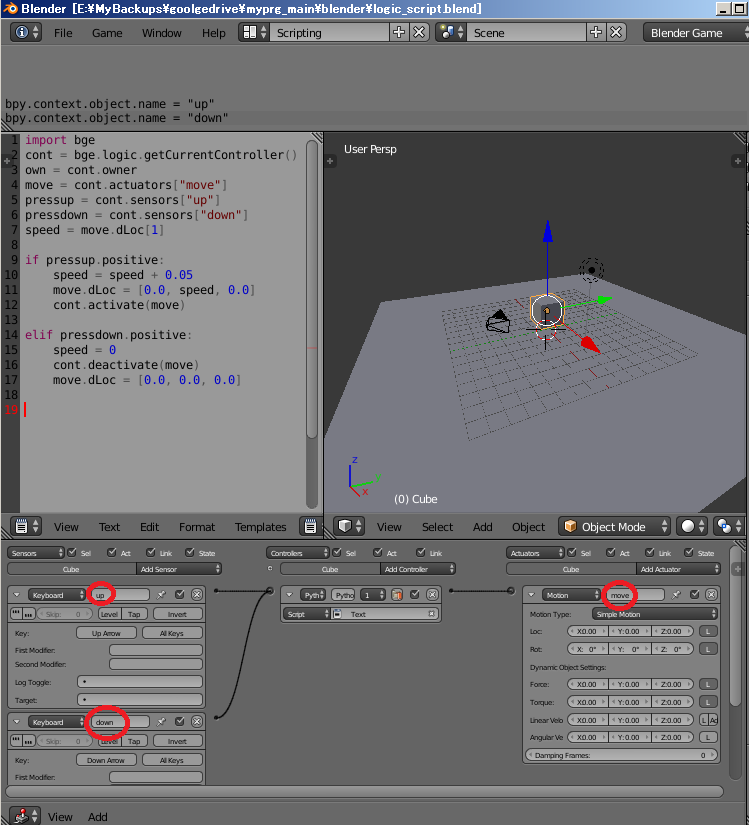Viewport: 749px width, 825px height.
Task: Toggle Sensors Act checkbox
Action: pyautogui.click(x=112, y=552)
